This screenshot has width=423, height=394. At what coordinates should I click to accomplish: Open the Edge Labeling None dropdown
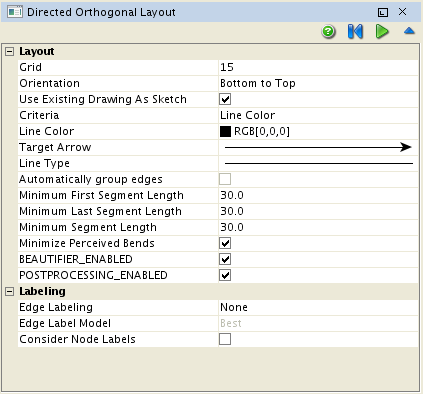coord(318,307)
